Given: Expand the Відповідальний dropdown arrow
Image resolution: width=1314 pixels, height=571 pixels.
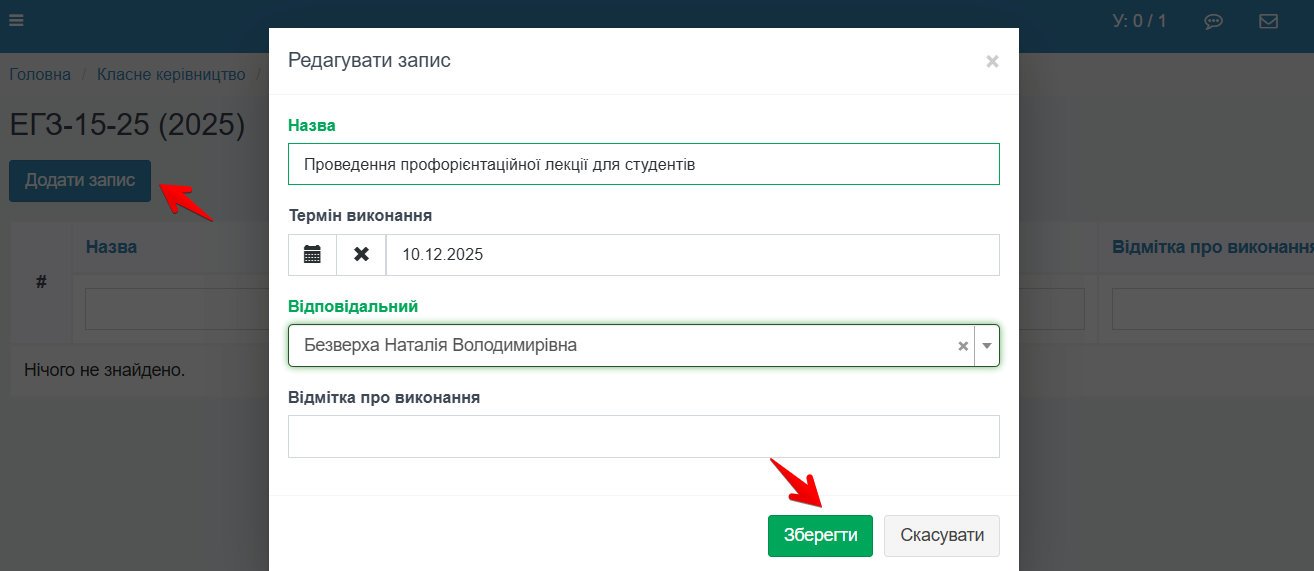Looking at the screenshot, I should [x=987, y=346].
